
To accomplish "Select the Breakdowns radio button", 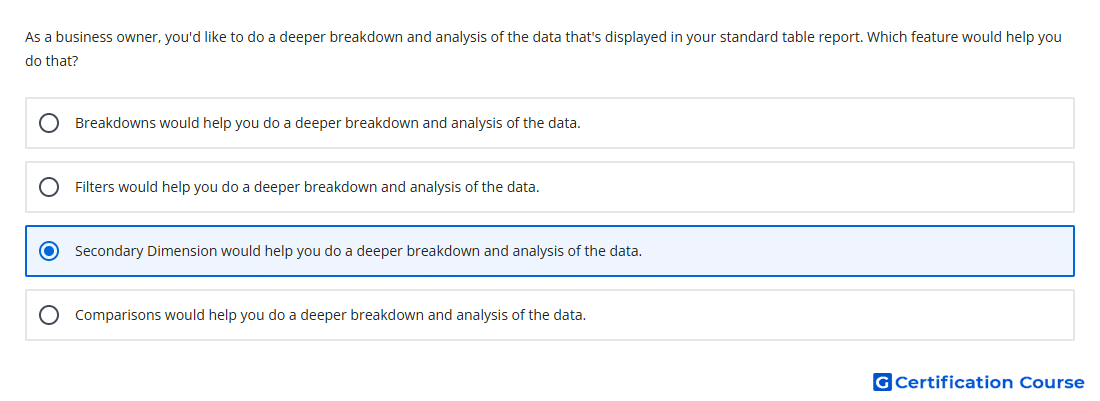I will coord(49,123).
